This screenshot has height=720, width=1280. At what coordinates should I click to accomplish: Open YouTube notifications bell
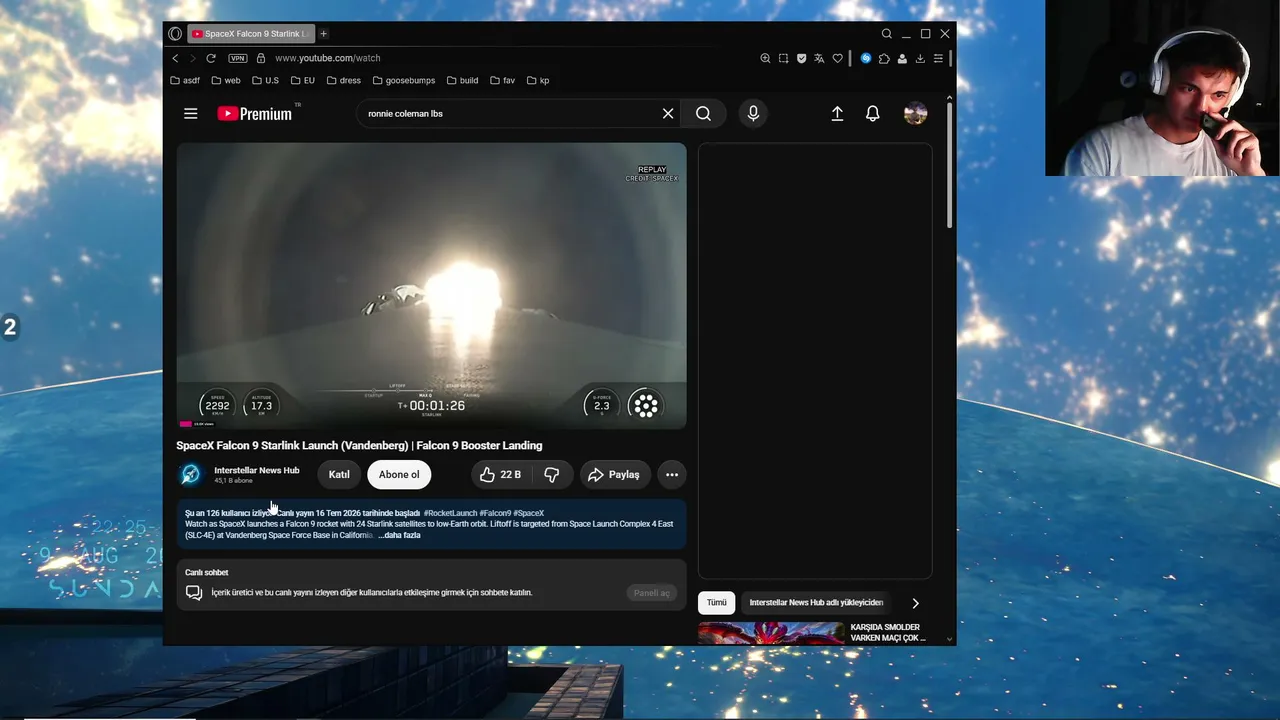coord(873,114)
